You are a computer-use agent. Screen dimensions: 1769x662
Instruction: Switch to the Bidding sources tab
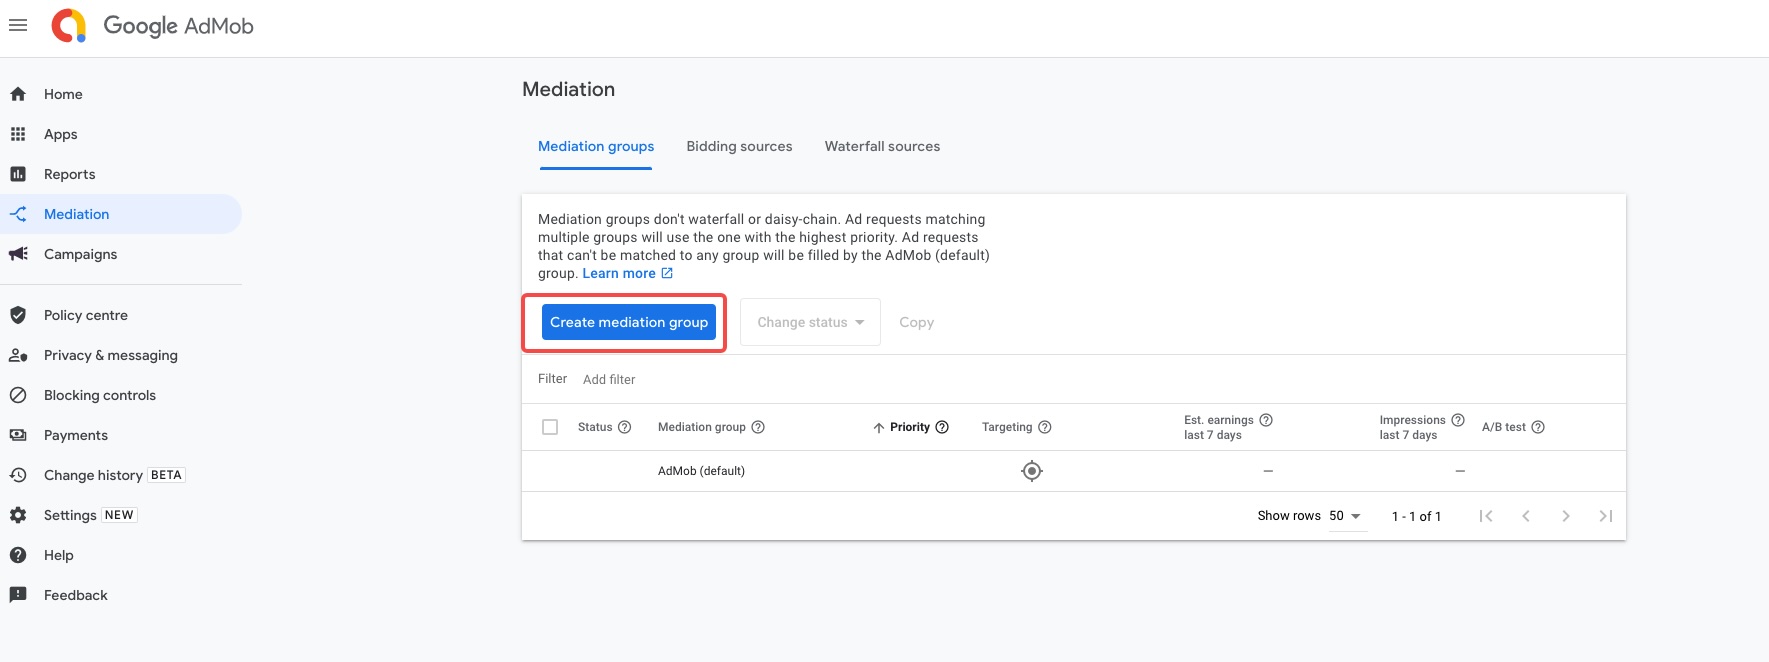coord(739,146)
